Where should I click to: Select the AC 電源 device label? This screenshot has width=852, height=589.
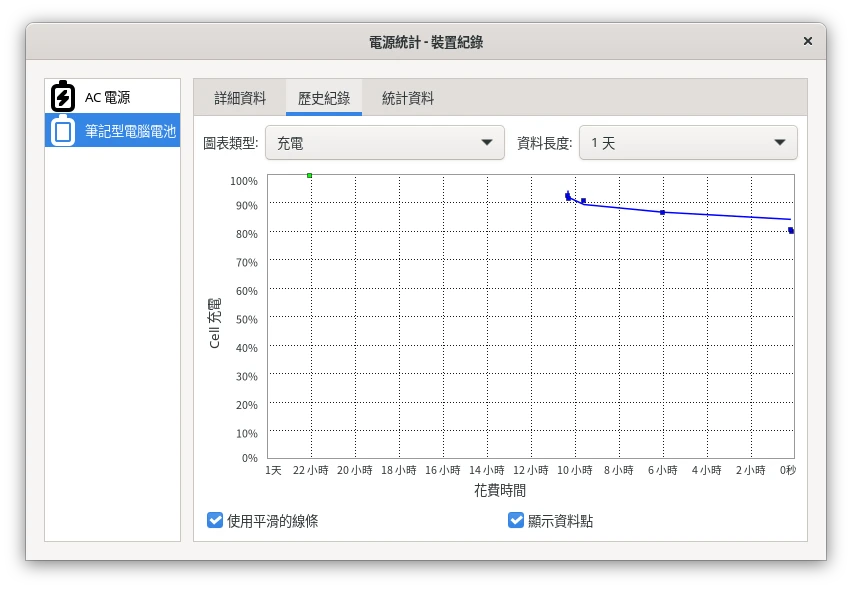(107, 97)
